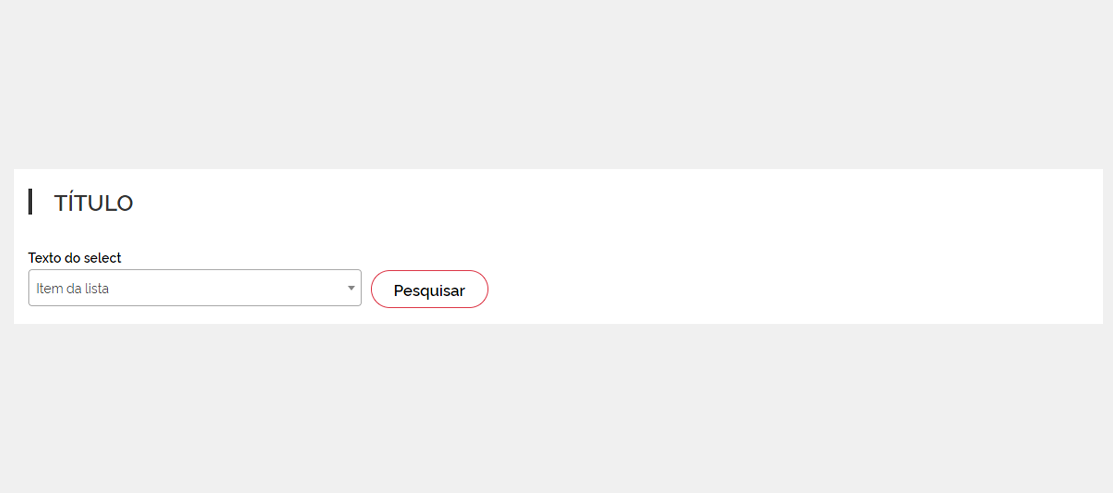Select the "Item da lista" placeholder text
Viewport: 1113px width, 493px height.
click(73, 289)
